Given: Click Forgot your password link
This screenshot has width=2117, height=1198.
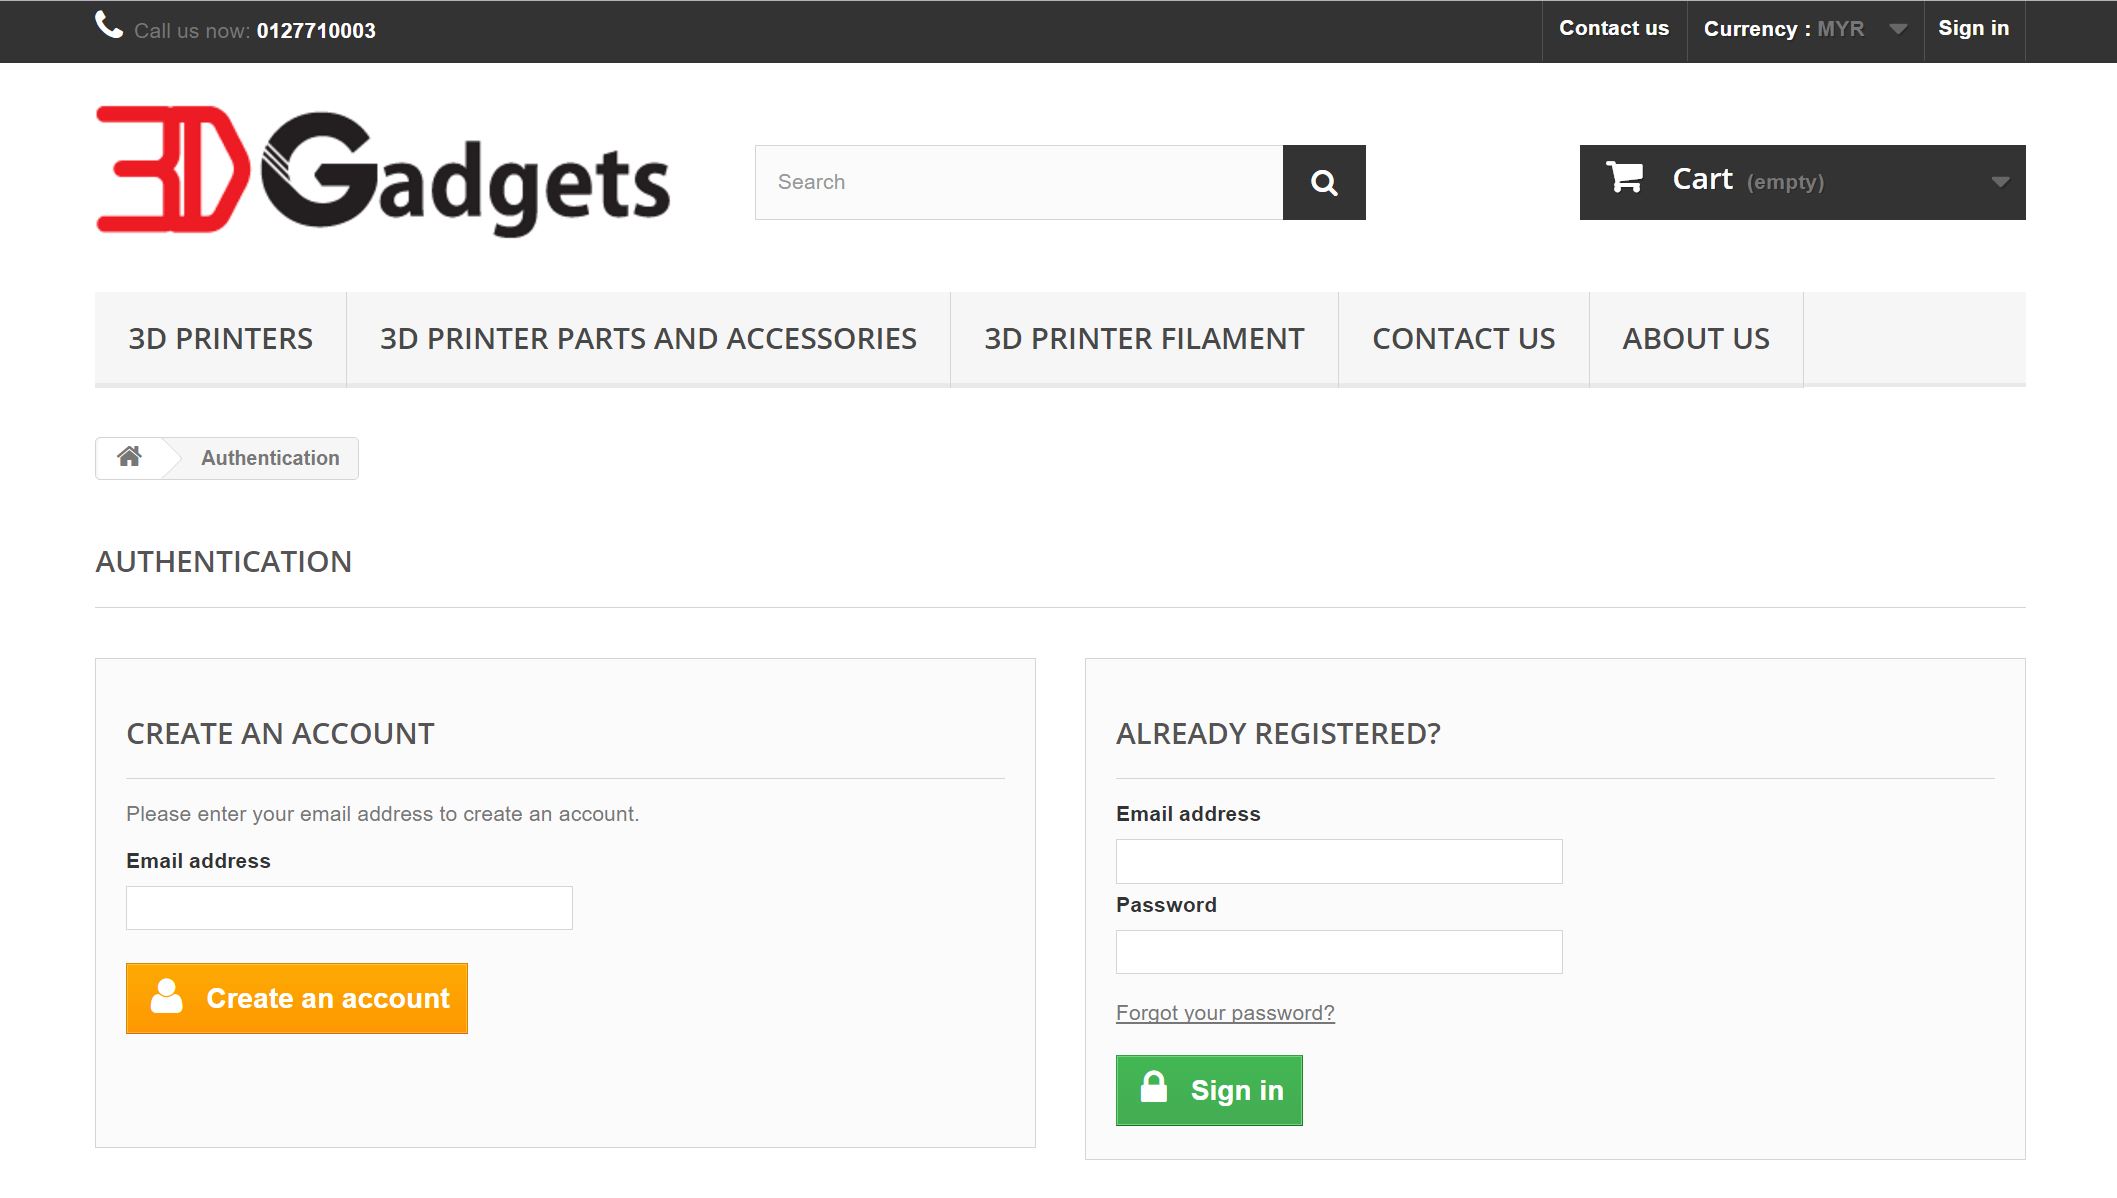Looking at the screenshot, I should pyautogui.click(x=1225, y=1013).
